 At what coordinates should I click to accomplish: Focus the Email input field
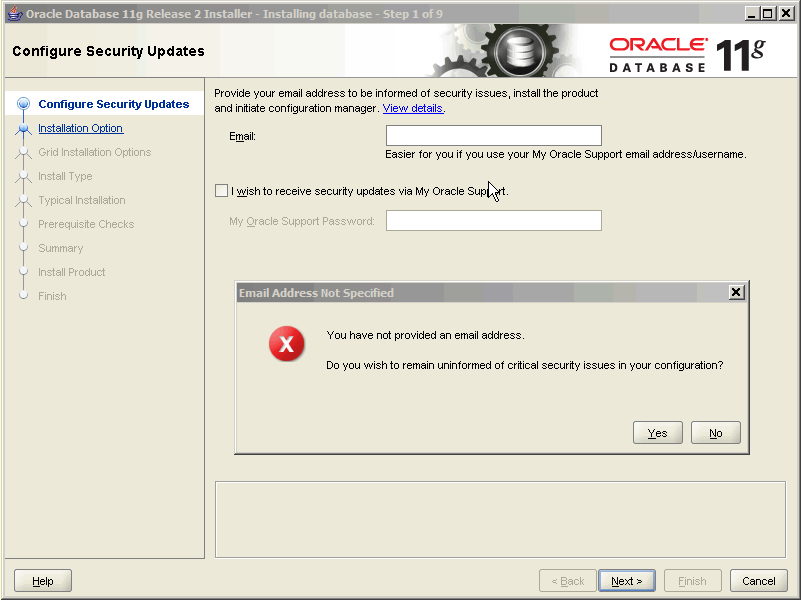pyautogui.click(x=493, y=135)
